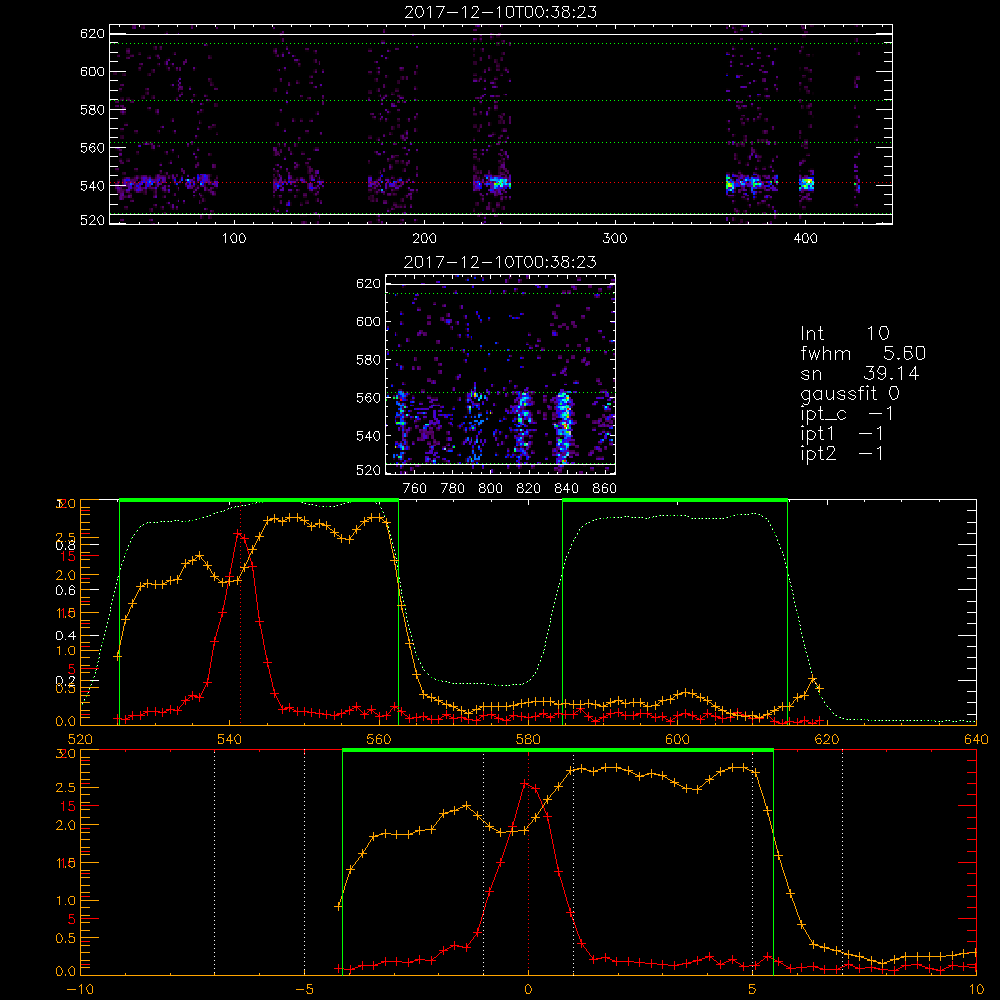Click the red curve peak in third plot
Screen dimensions: 1000x1000
click(237, 533)
